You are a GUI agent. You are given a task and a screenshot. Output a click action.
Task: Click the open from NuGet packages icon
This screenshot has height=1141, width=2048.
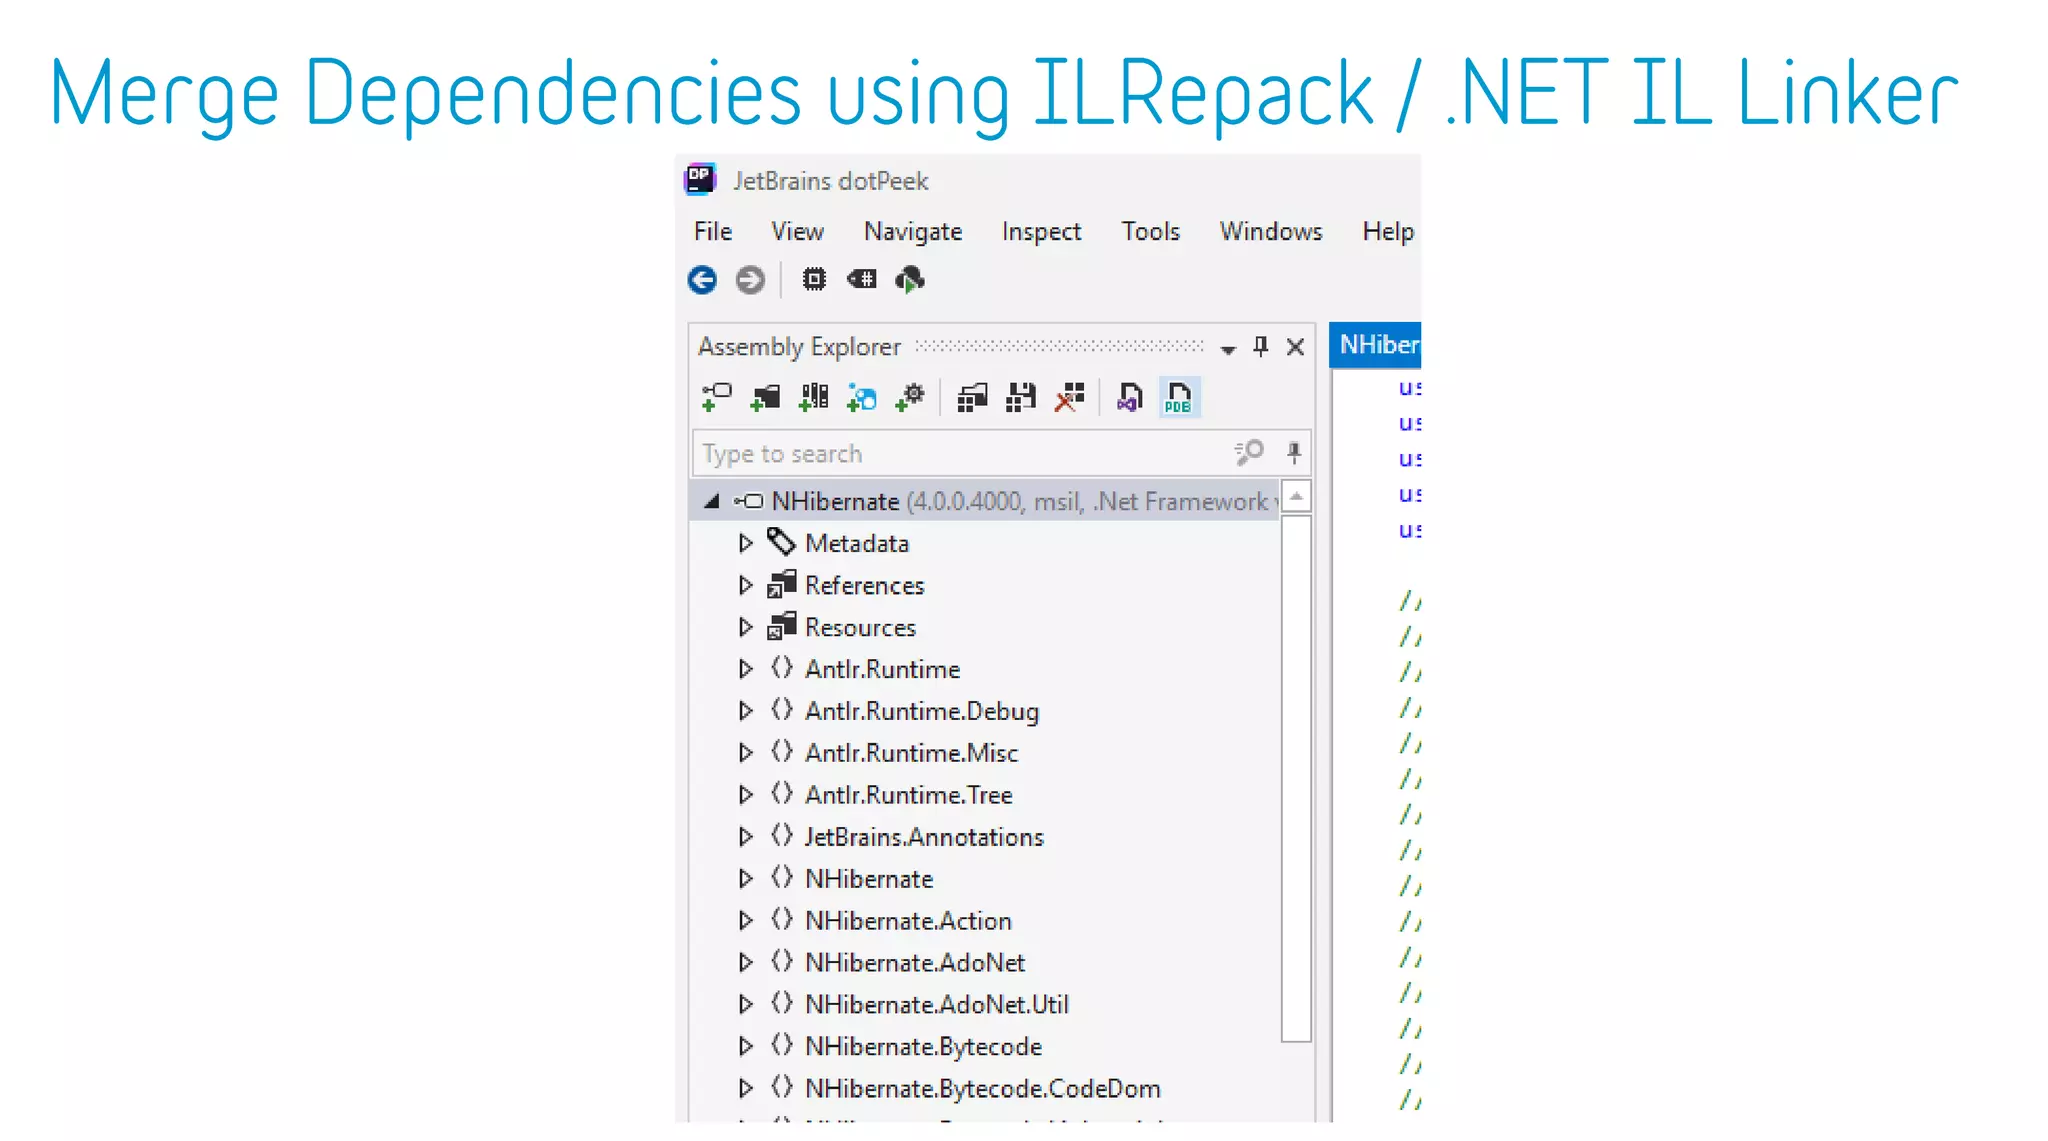pyautogui.click(x=861, y=398)
